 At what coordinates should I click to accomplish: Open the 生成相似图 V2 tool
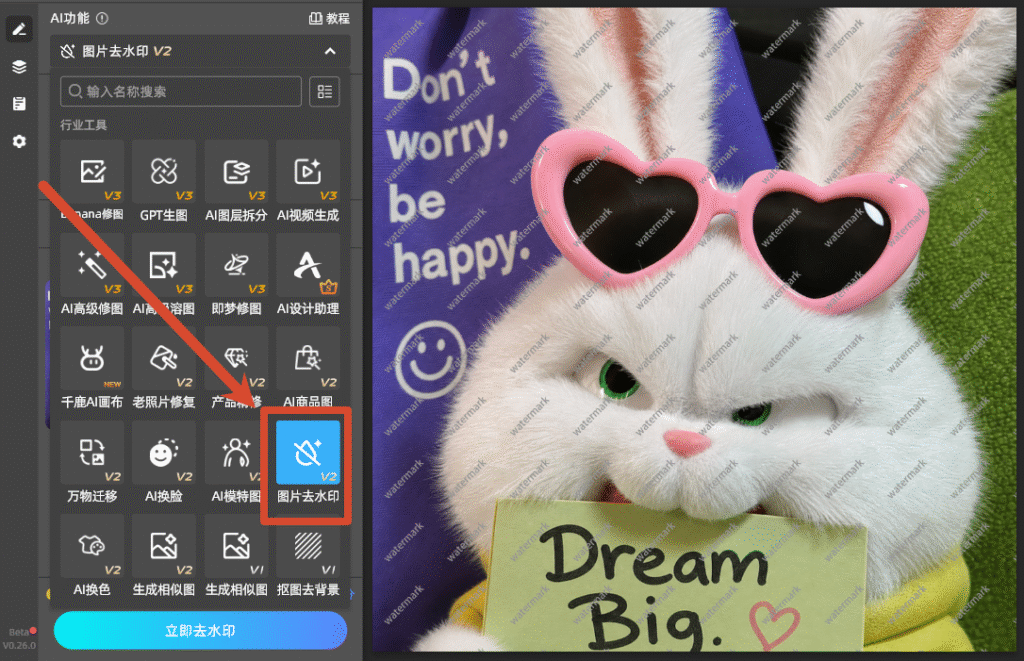pyautogui.click(x=163, y=556)
